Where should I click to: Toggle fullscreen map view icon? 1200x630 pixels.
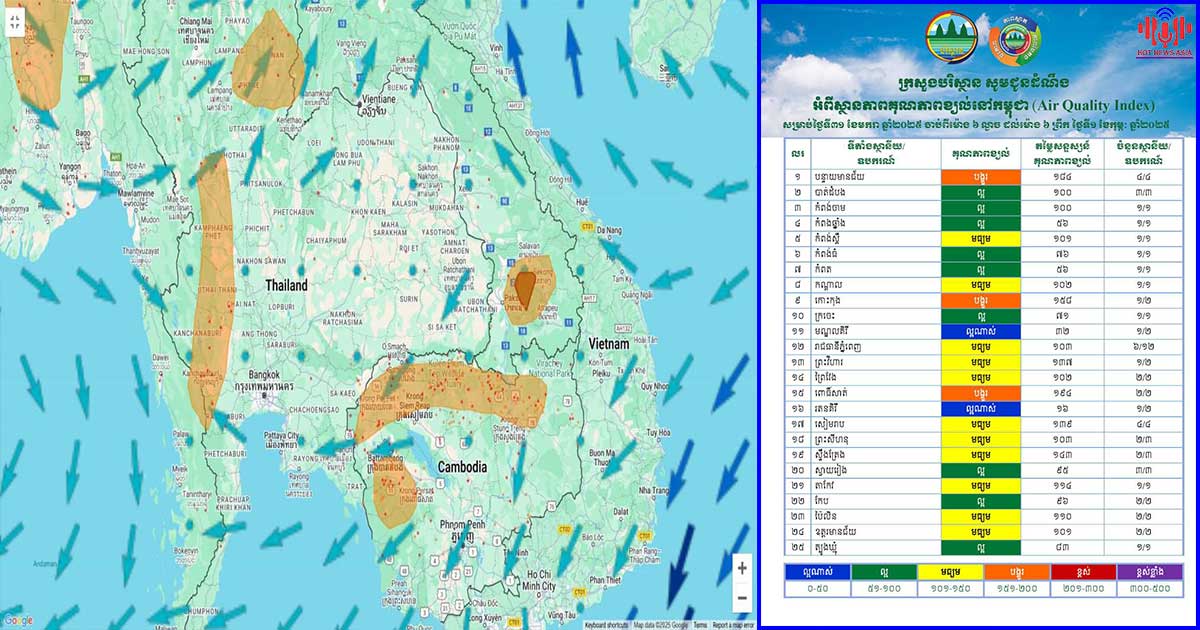tap(13, 22)
